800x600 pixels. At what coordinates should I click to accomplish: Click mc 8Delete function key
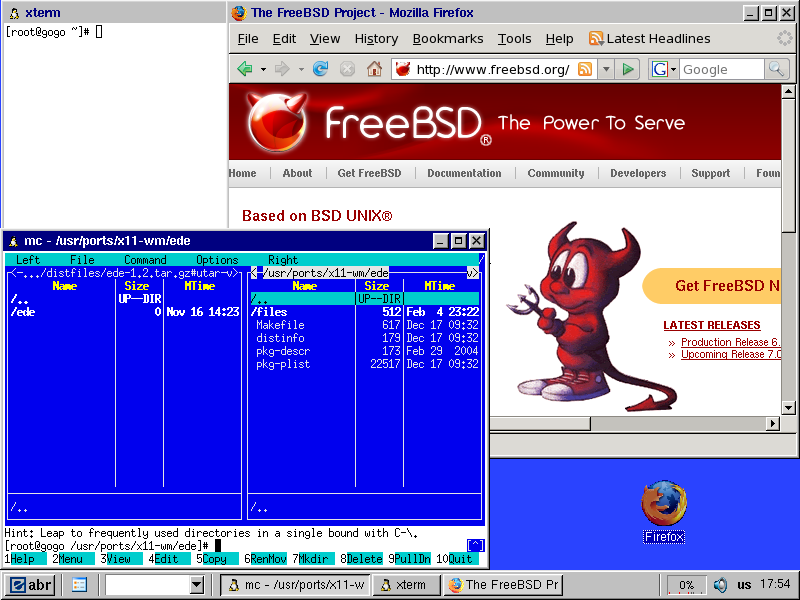[361, 559]
